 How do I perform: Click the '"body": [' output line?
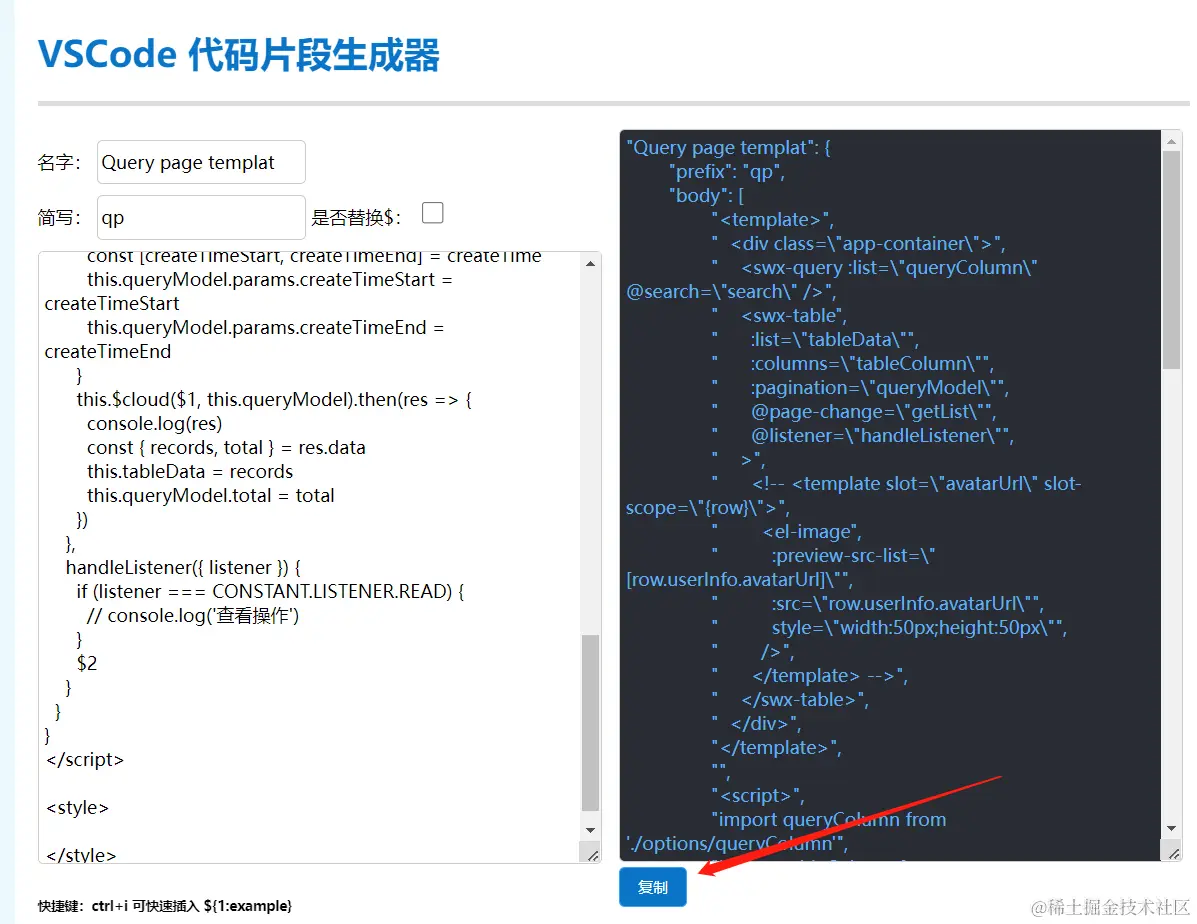click(707, 195)
